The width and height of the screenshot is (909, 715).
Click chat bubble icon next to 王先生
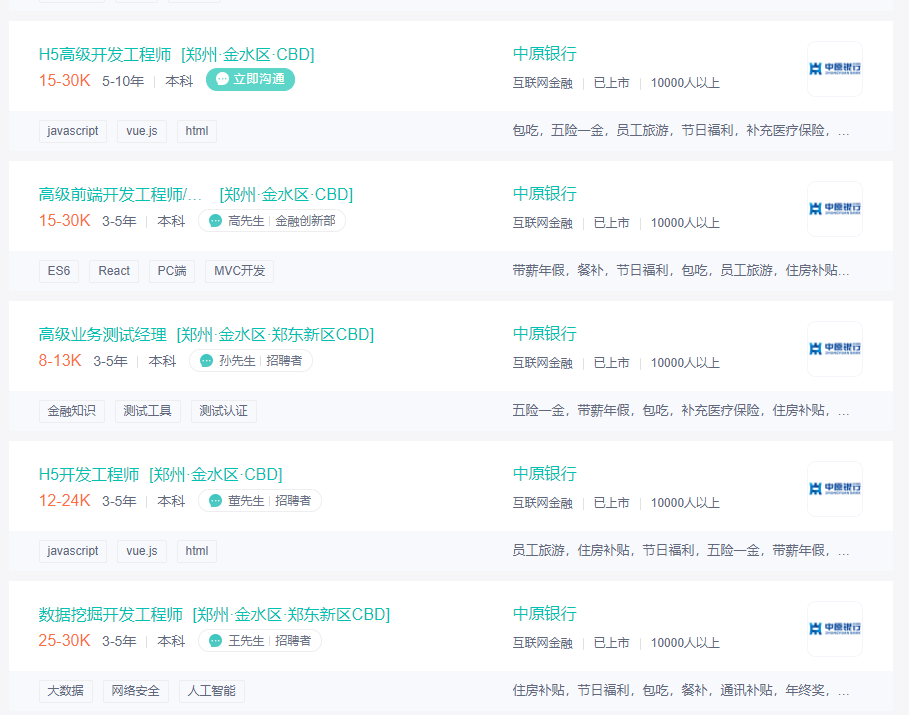[x=215, y=641]
